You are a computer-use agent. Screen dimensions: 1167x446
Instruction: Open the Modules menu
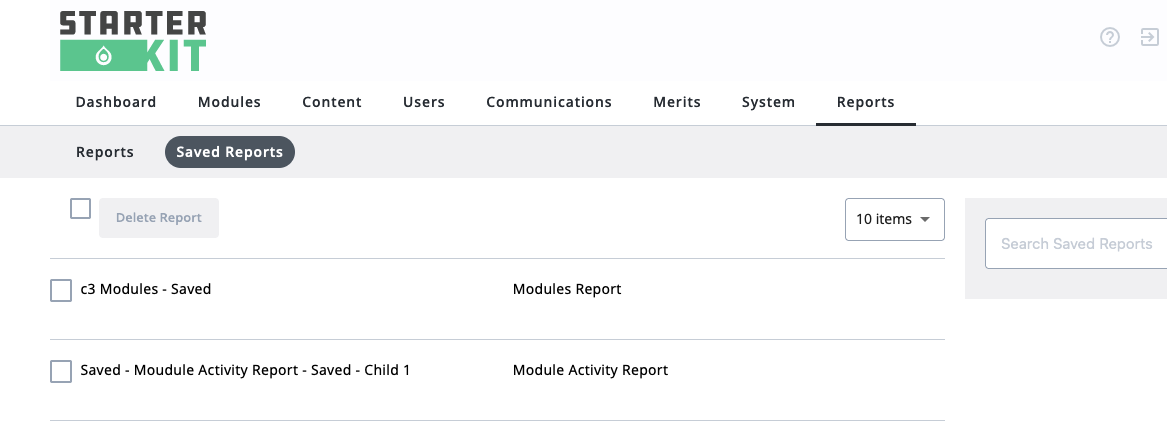[x=229, y=102]
